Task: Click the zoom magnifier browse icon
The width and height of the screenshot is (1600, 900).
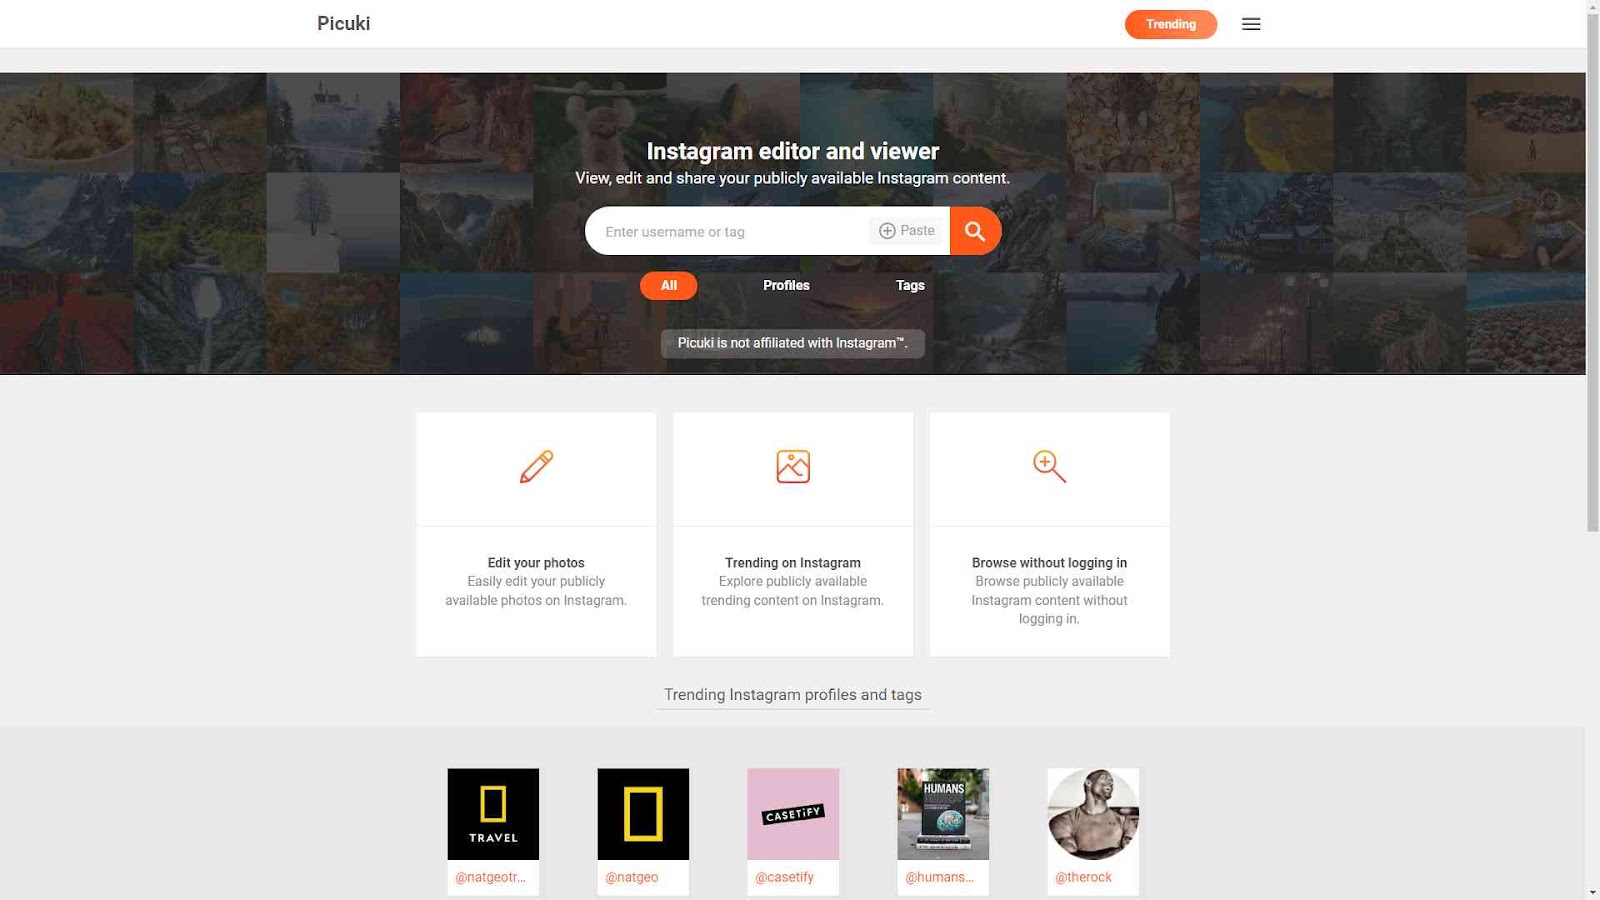Action: (x=1049, y=467)
